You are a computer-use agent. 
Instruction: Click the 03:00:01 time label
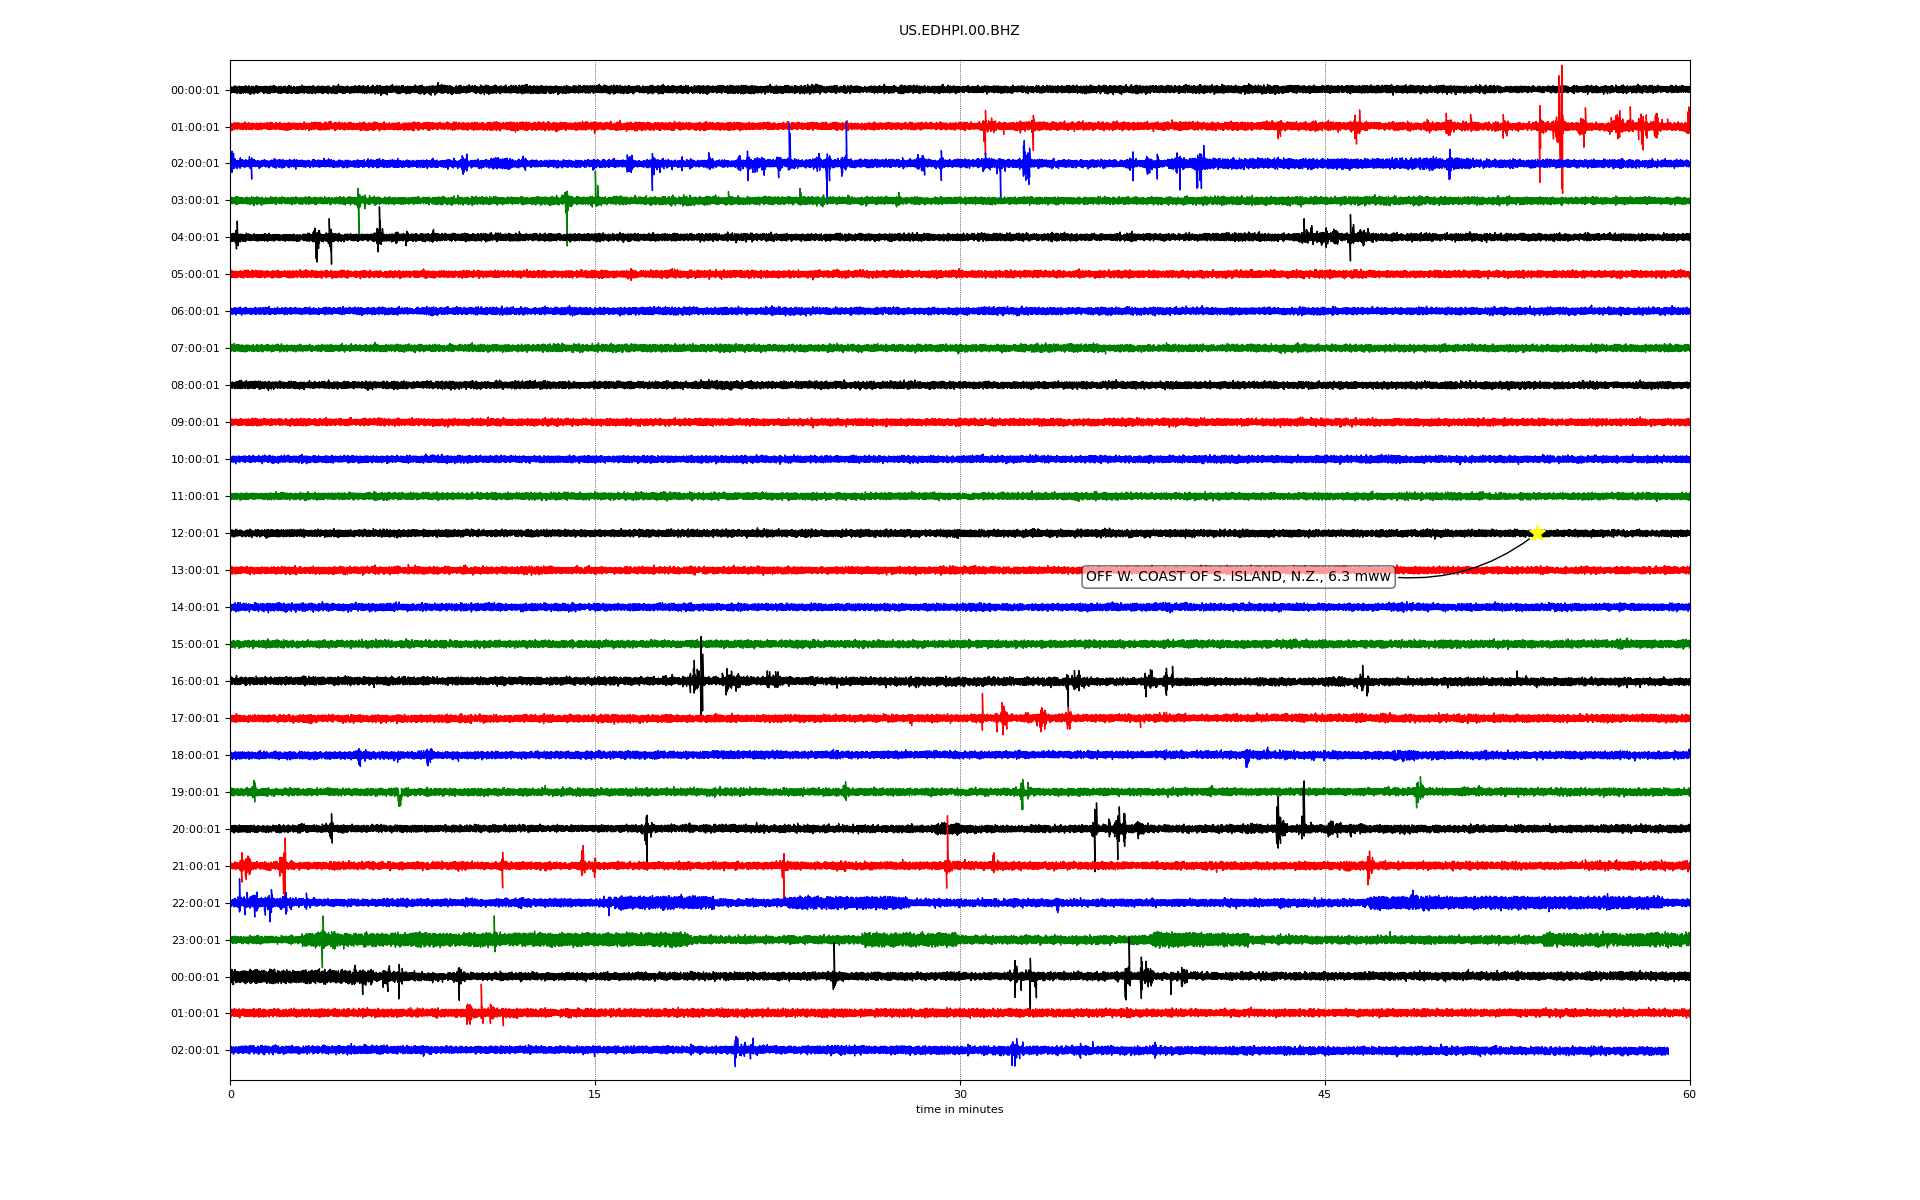(x=195, y=201)
